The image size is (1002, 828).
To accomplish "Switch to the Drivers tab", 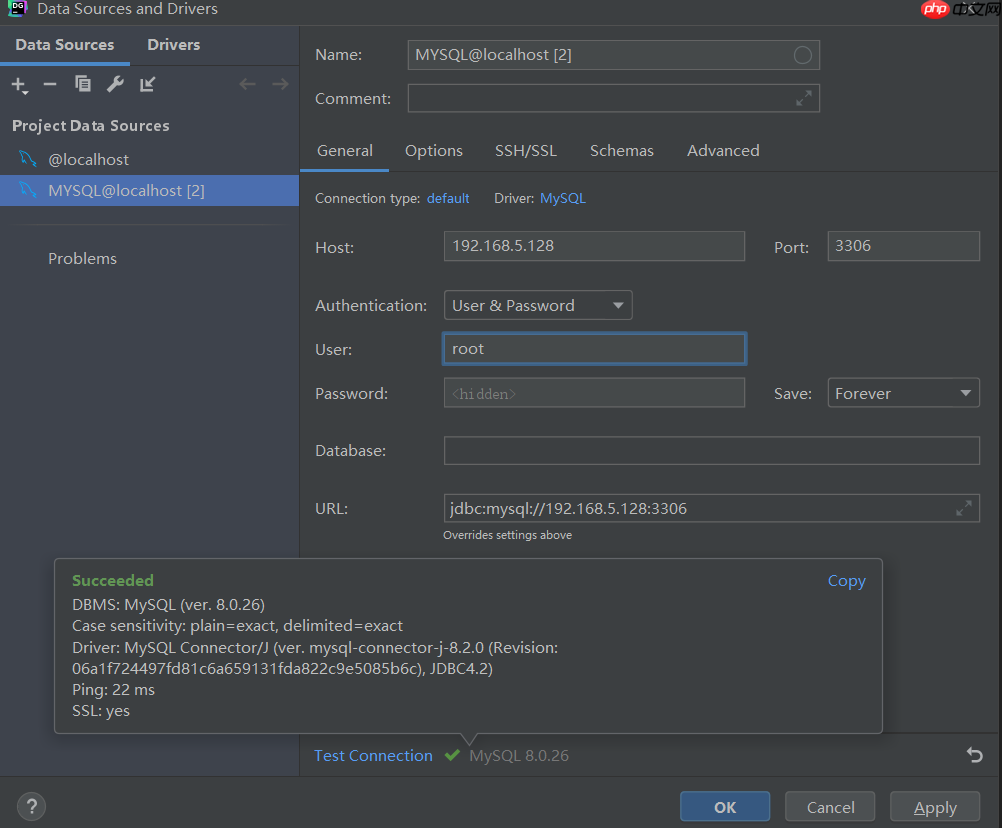I will click(173, 45).
